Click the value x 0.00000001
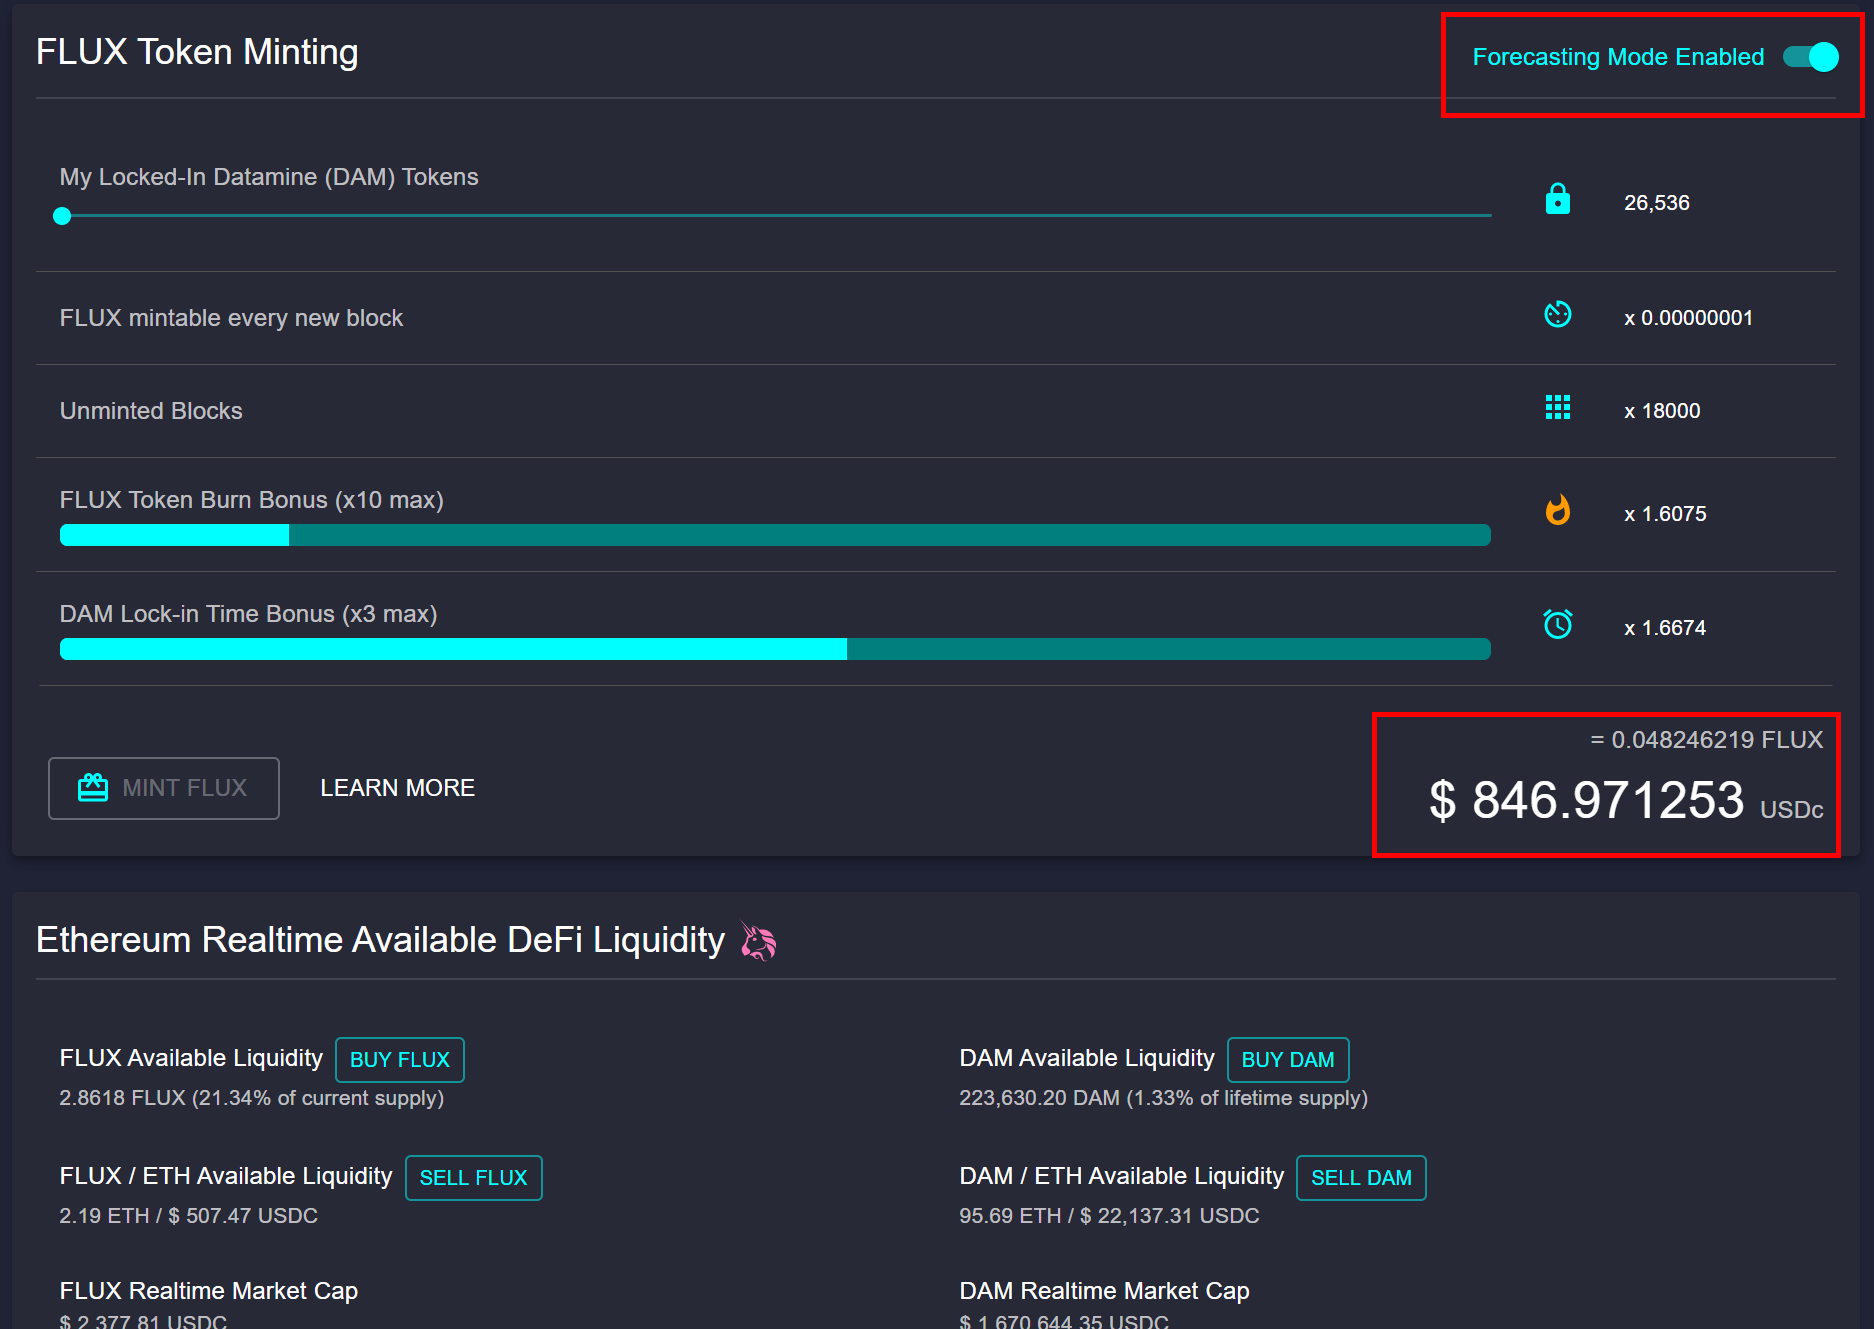 (1688, 318)
